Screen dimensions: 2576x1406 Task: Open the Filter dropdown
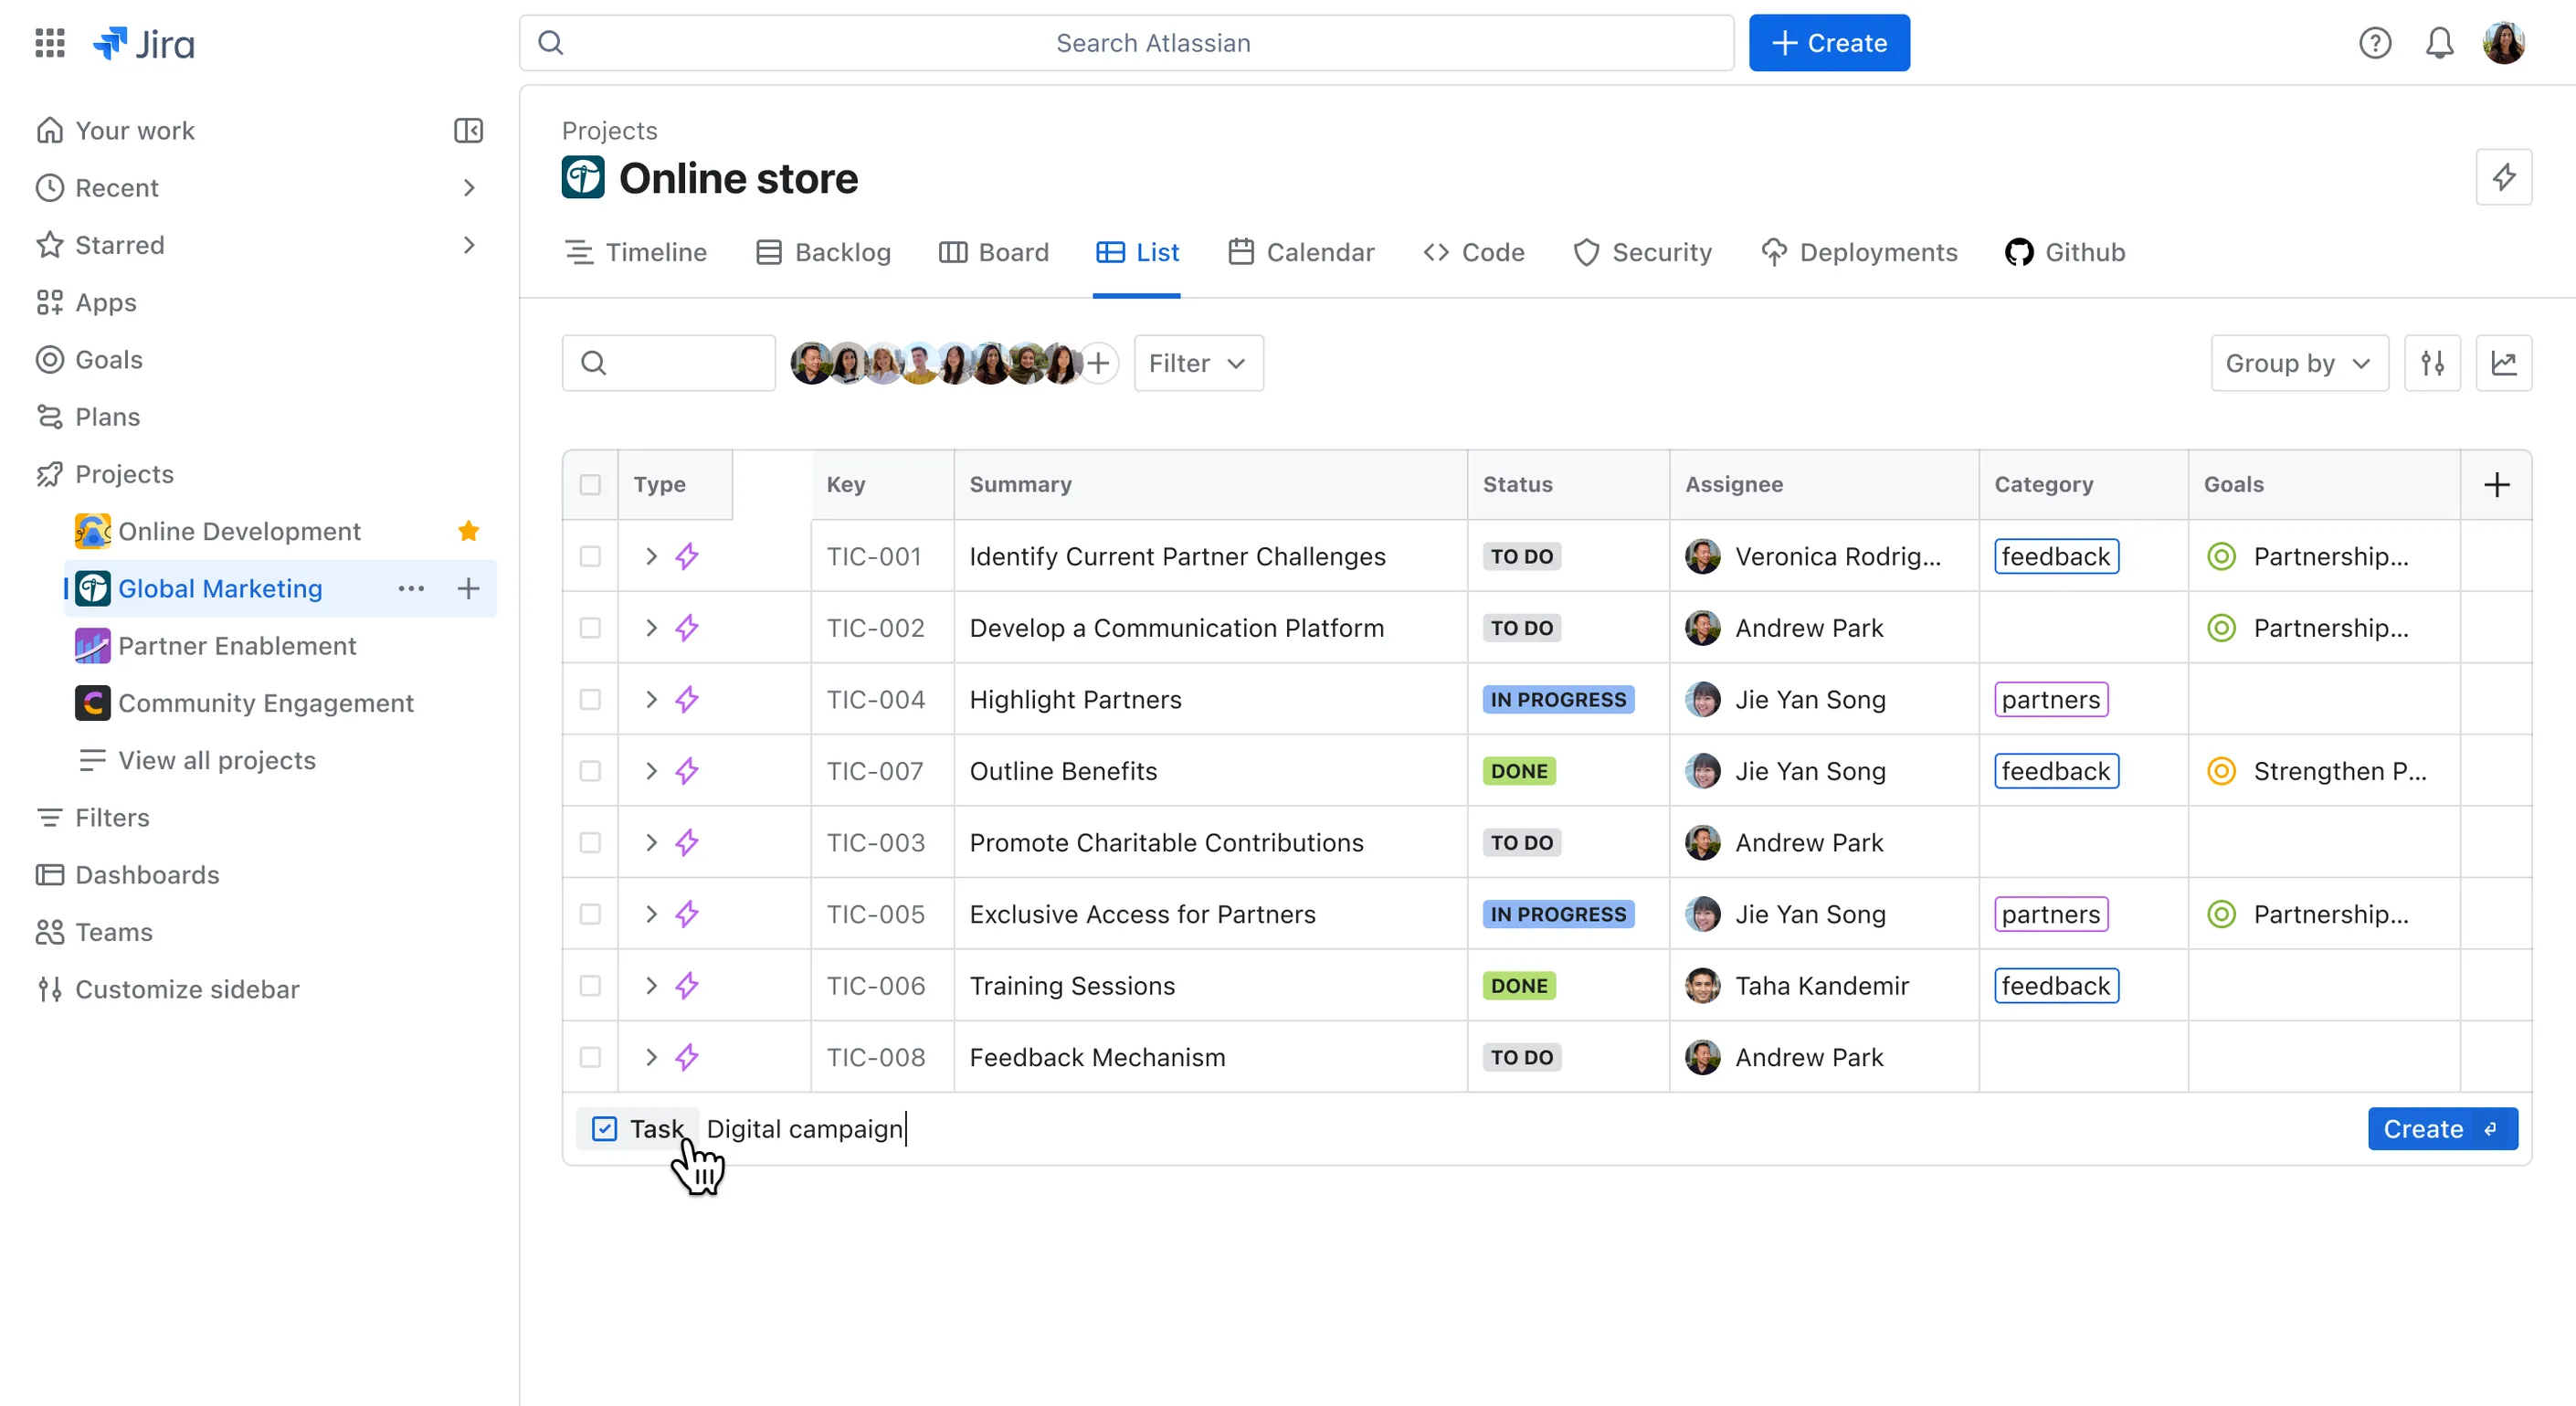coord(1197,362)
